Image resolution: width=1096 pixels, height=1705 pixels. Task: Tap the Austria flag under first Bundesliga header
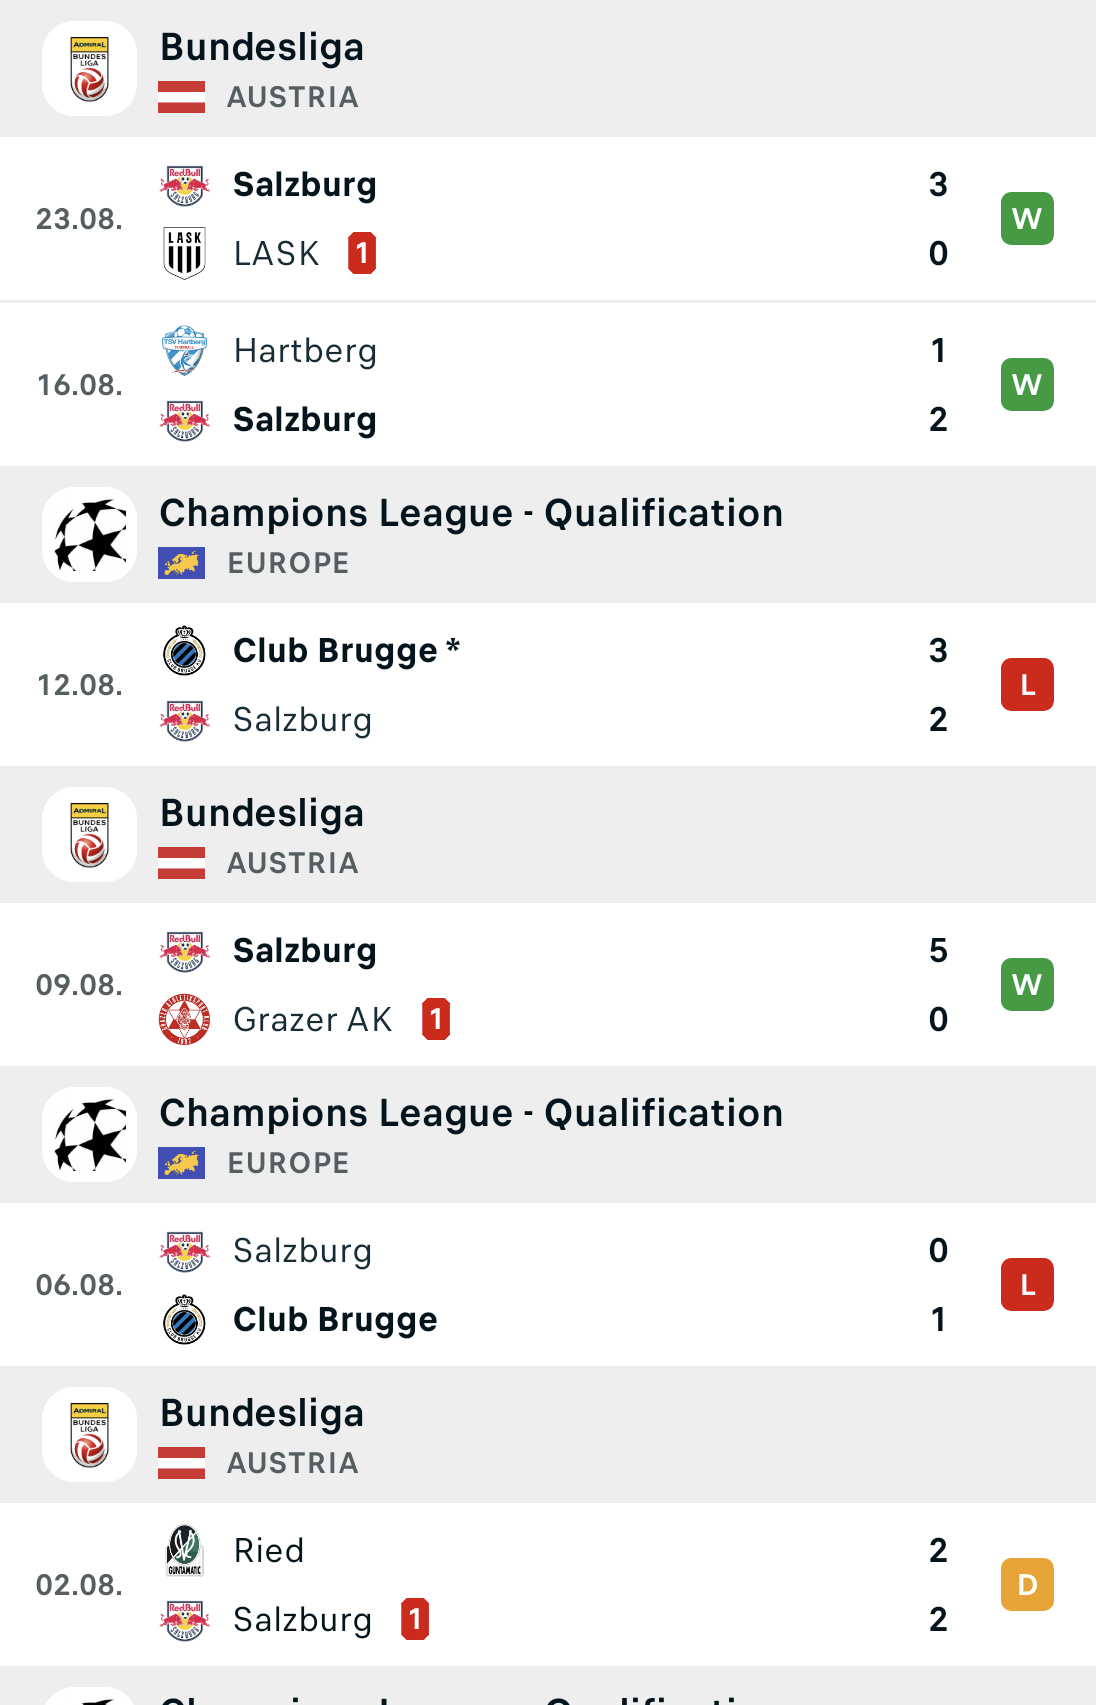coord(181,97)
